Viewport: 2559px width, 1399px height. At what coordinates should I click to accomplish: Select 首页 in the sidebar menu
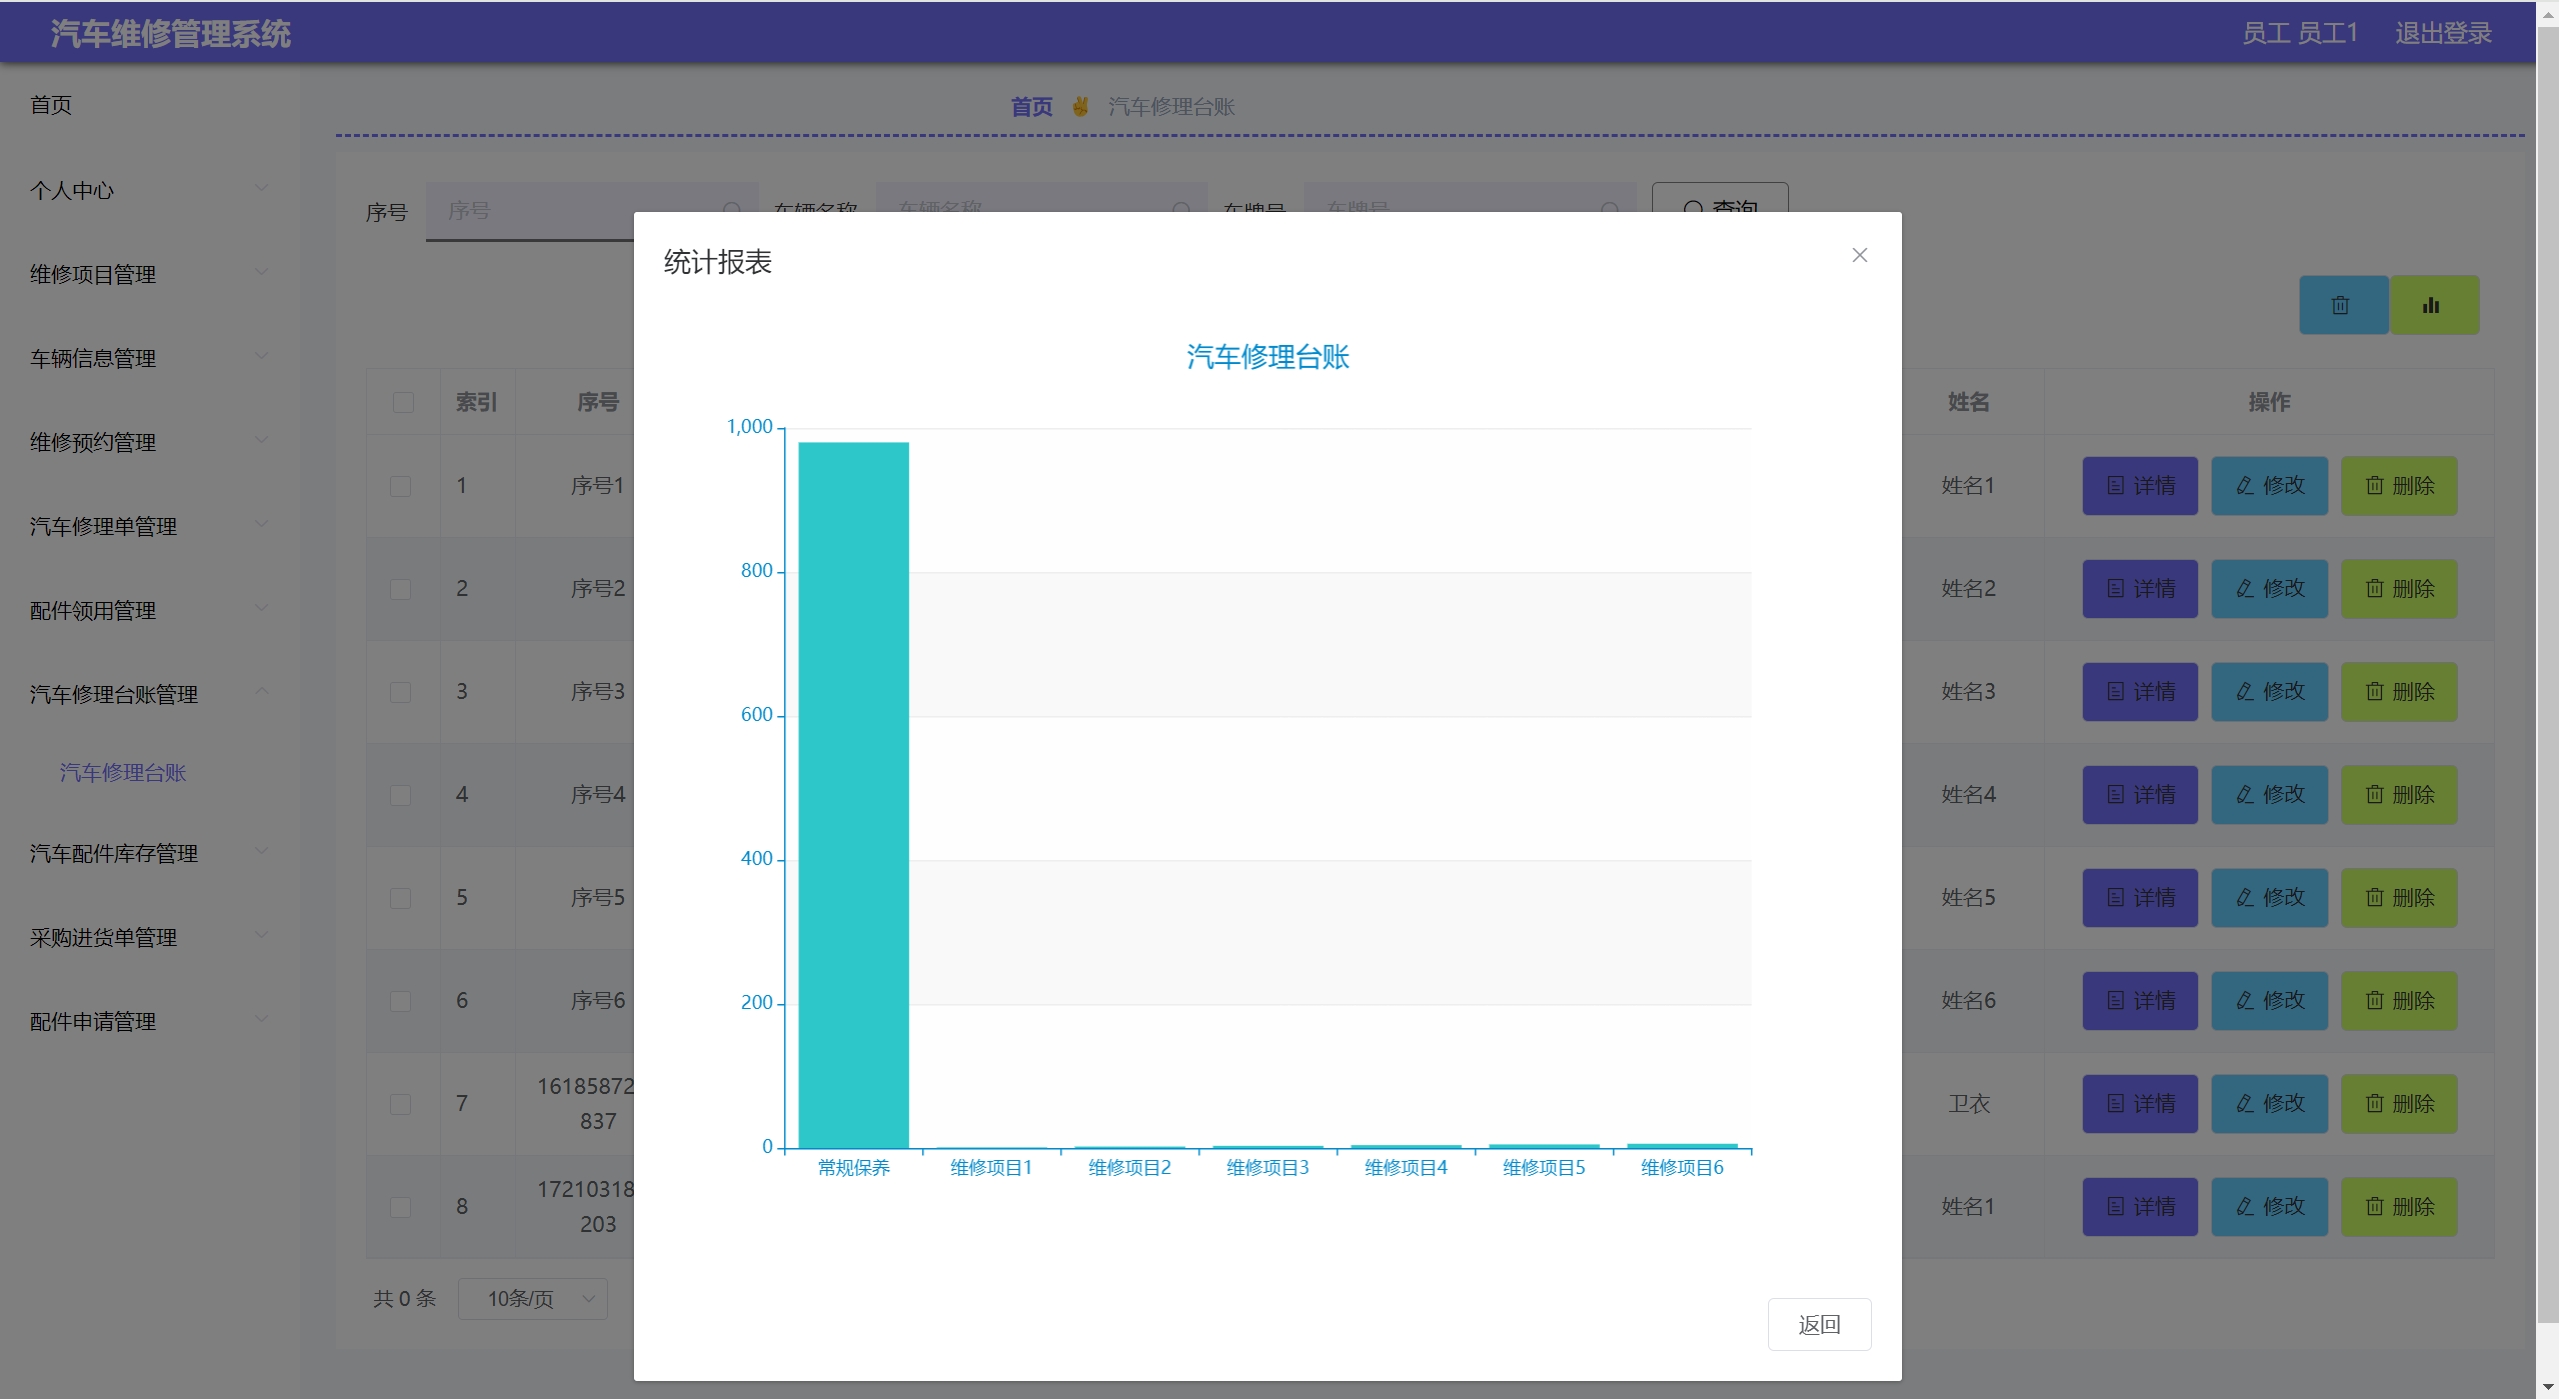(x=51, y=105)
